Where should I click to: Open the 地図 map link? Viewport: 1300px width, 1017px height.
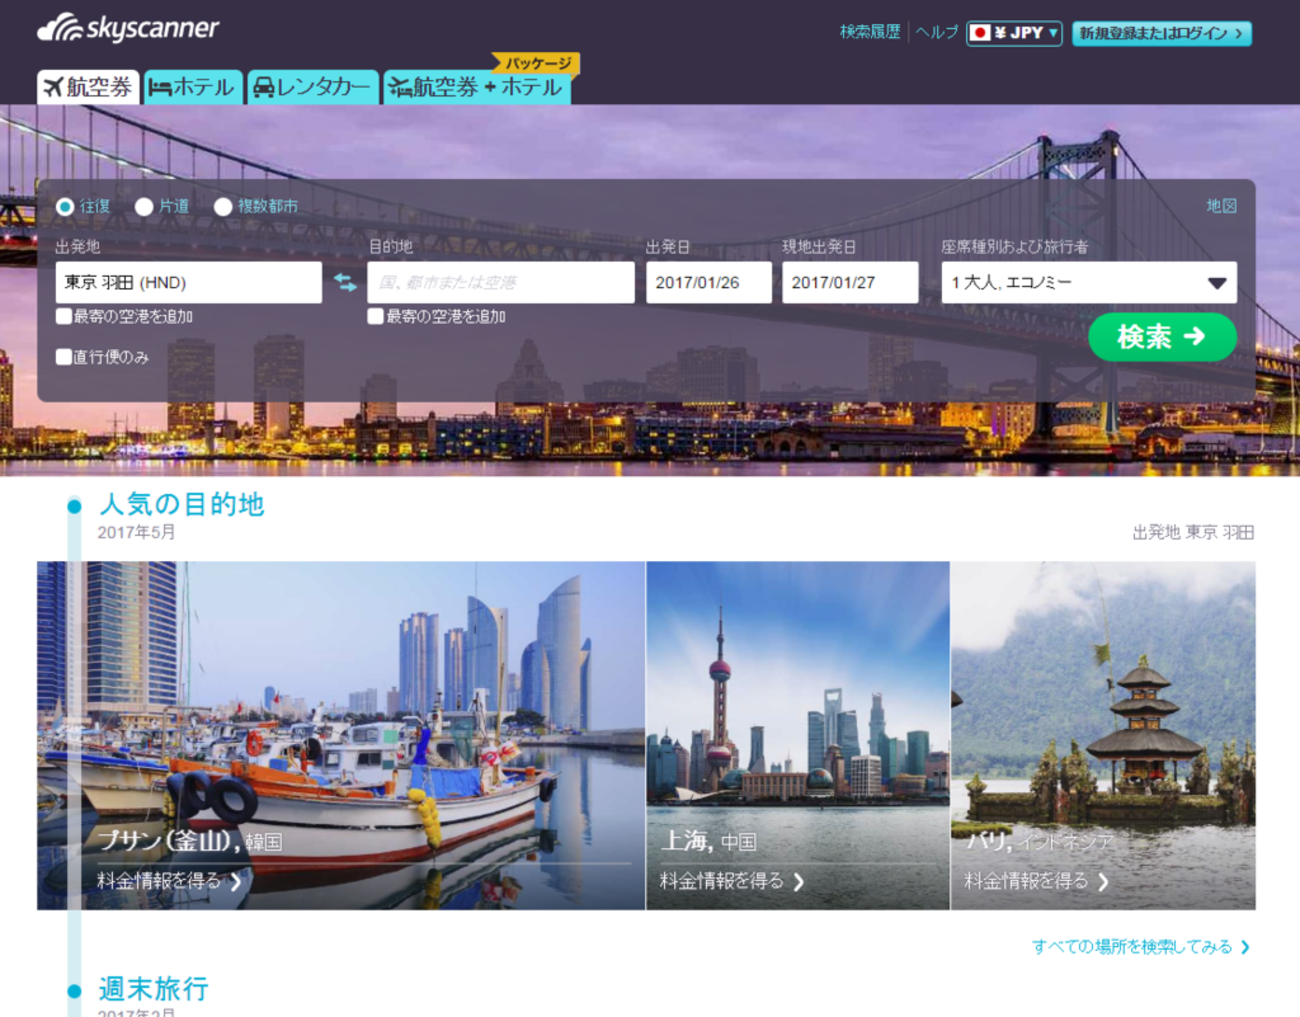(x=1221, y=206)
